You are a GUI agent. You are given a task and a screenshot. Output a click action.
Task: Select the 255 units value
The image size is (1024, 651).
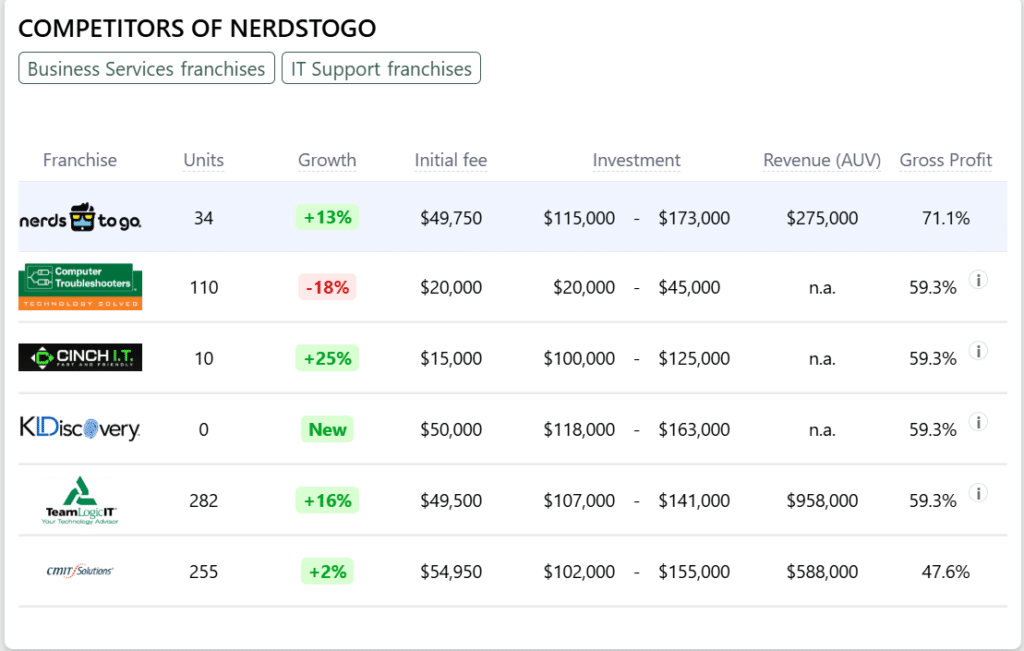point(204,572)
